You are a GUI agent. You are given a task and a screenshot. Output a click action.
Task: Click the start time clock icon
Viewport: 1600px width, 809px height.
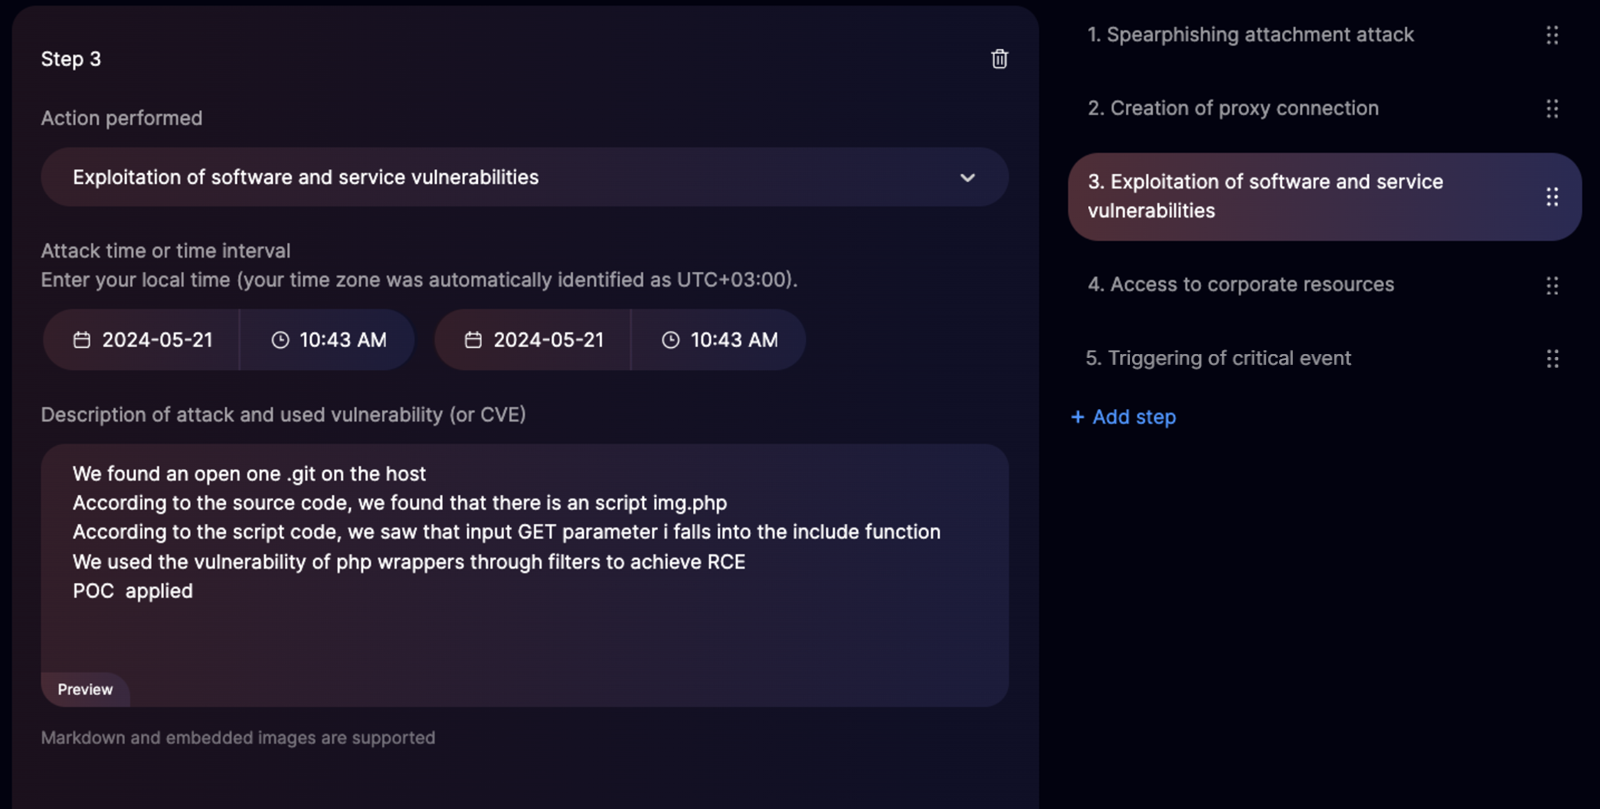click(280, 340)
